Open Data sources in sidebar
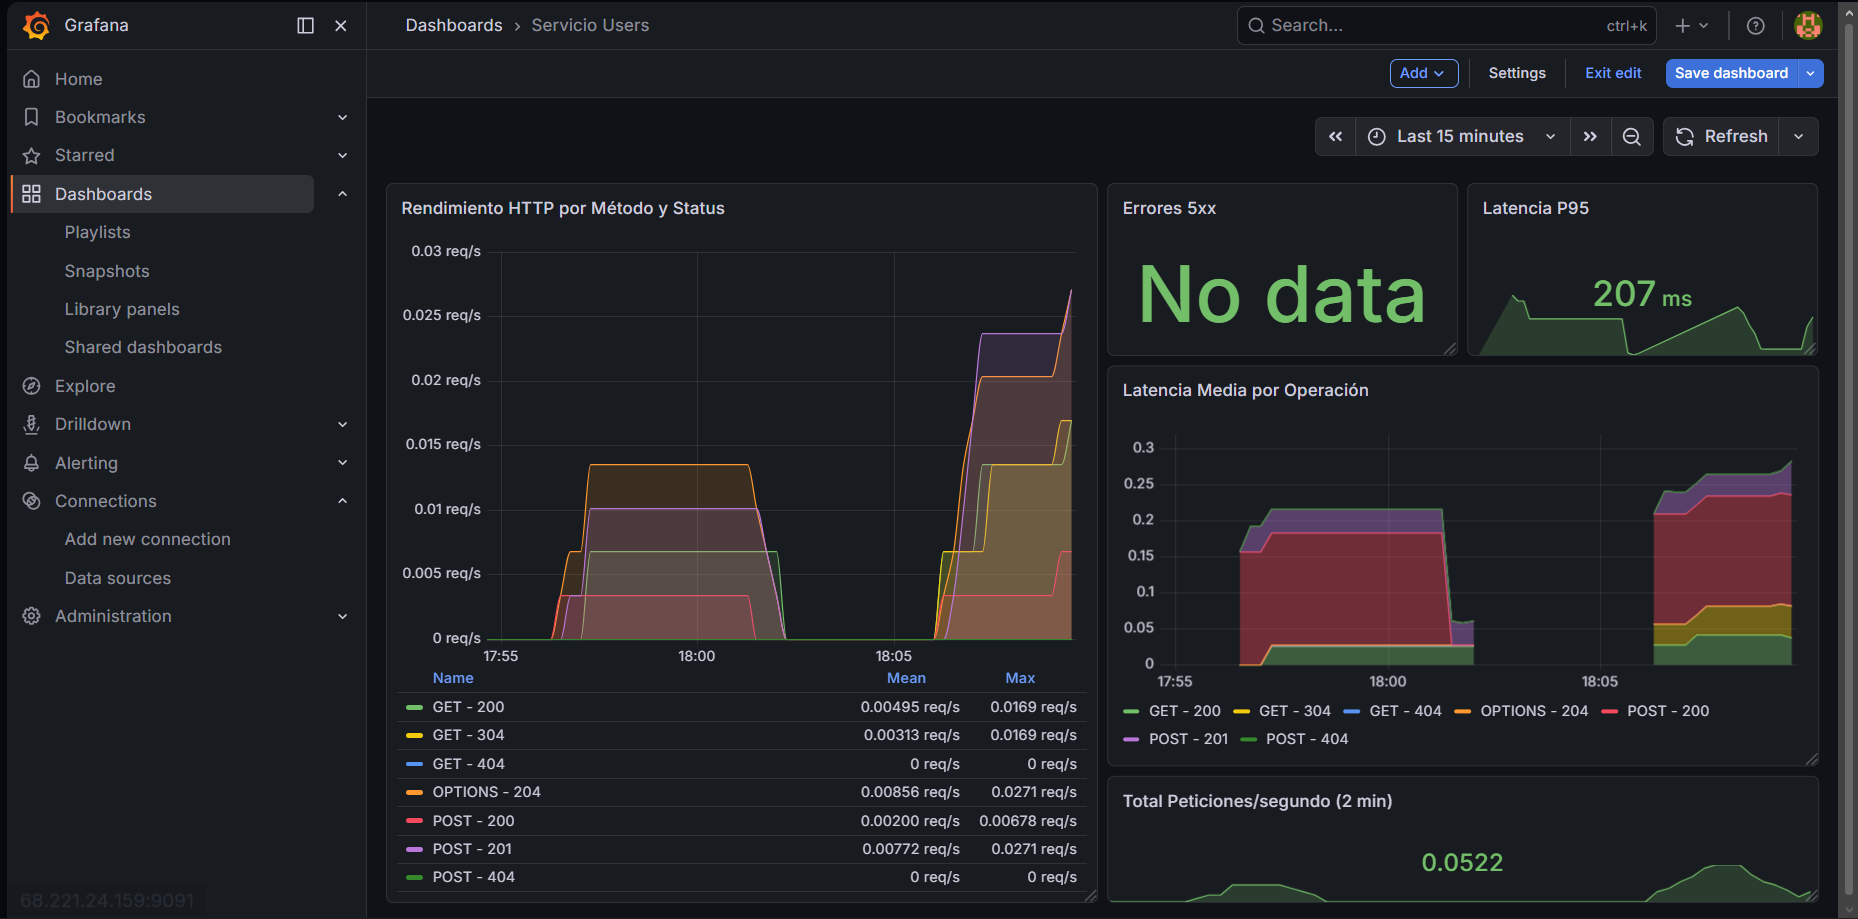 pos(117,578)
